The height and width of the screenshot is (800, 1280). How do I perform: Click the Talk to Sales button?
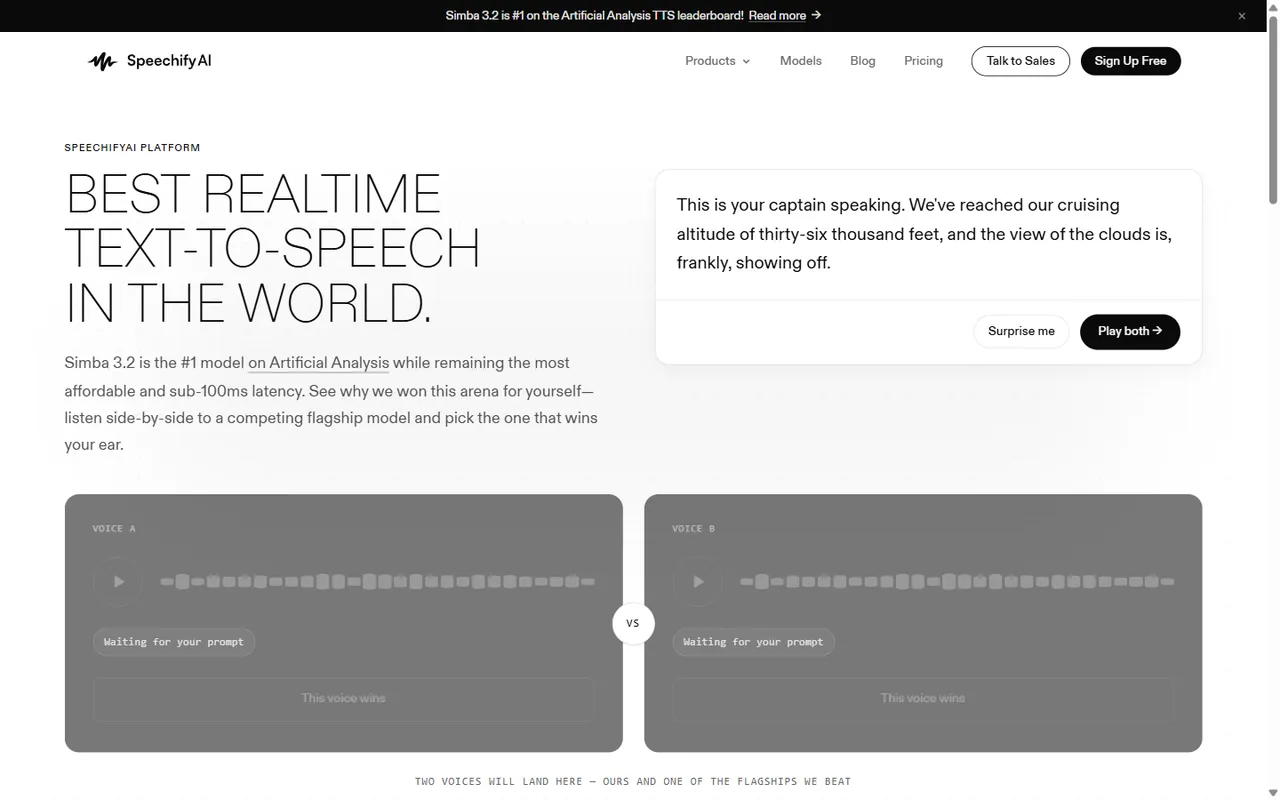[1021, 61]
